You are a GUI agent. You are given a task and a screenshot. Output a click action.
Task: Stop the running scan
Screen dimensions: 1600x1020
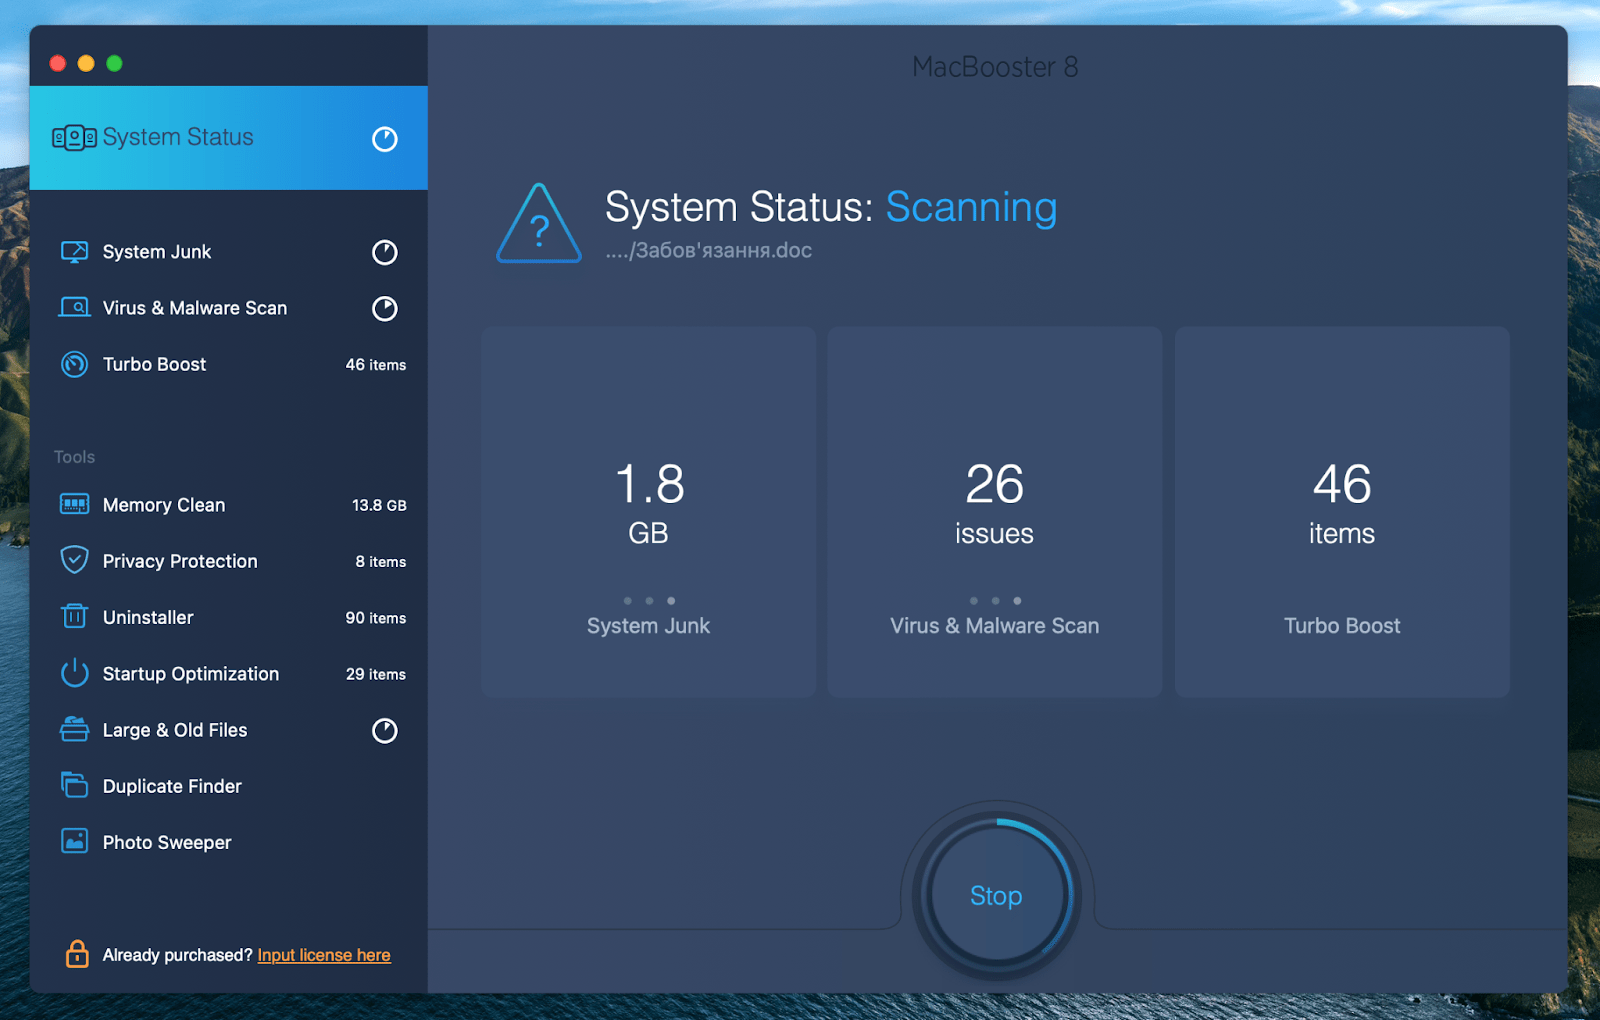[x=996, y=895]
